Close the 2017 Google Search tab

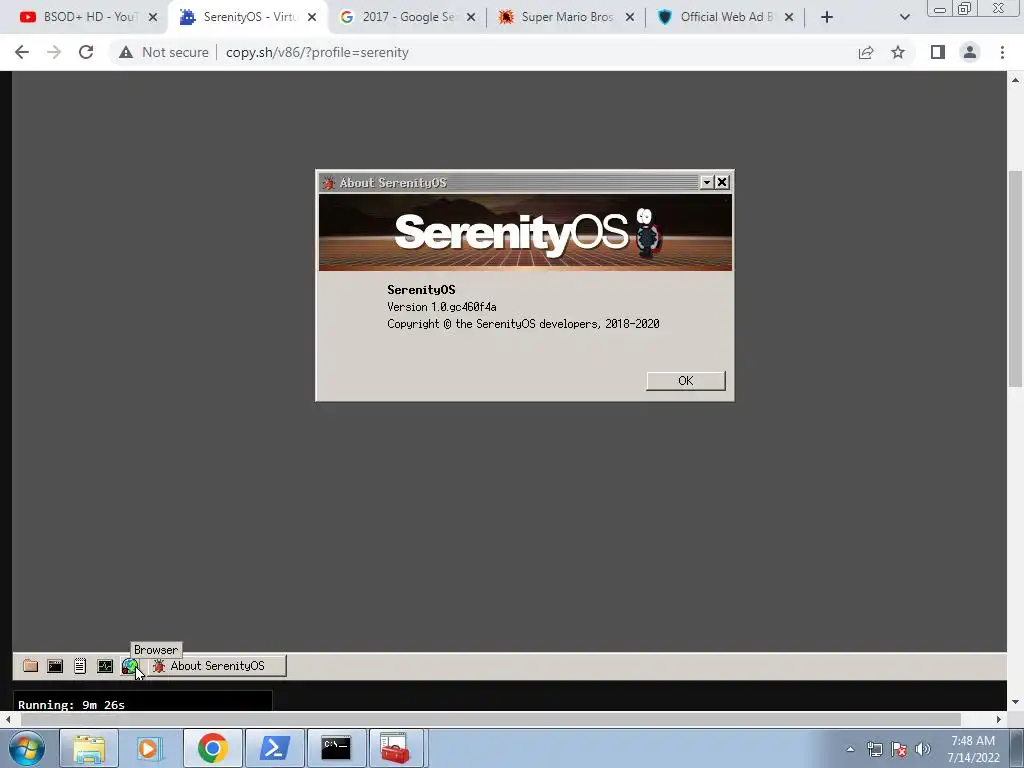coord(471,18)
